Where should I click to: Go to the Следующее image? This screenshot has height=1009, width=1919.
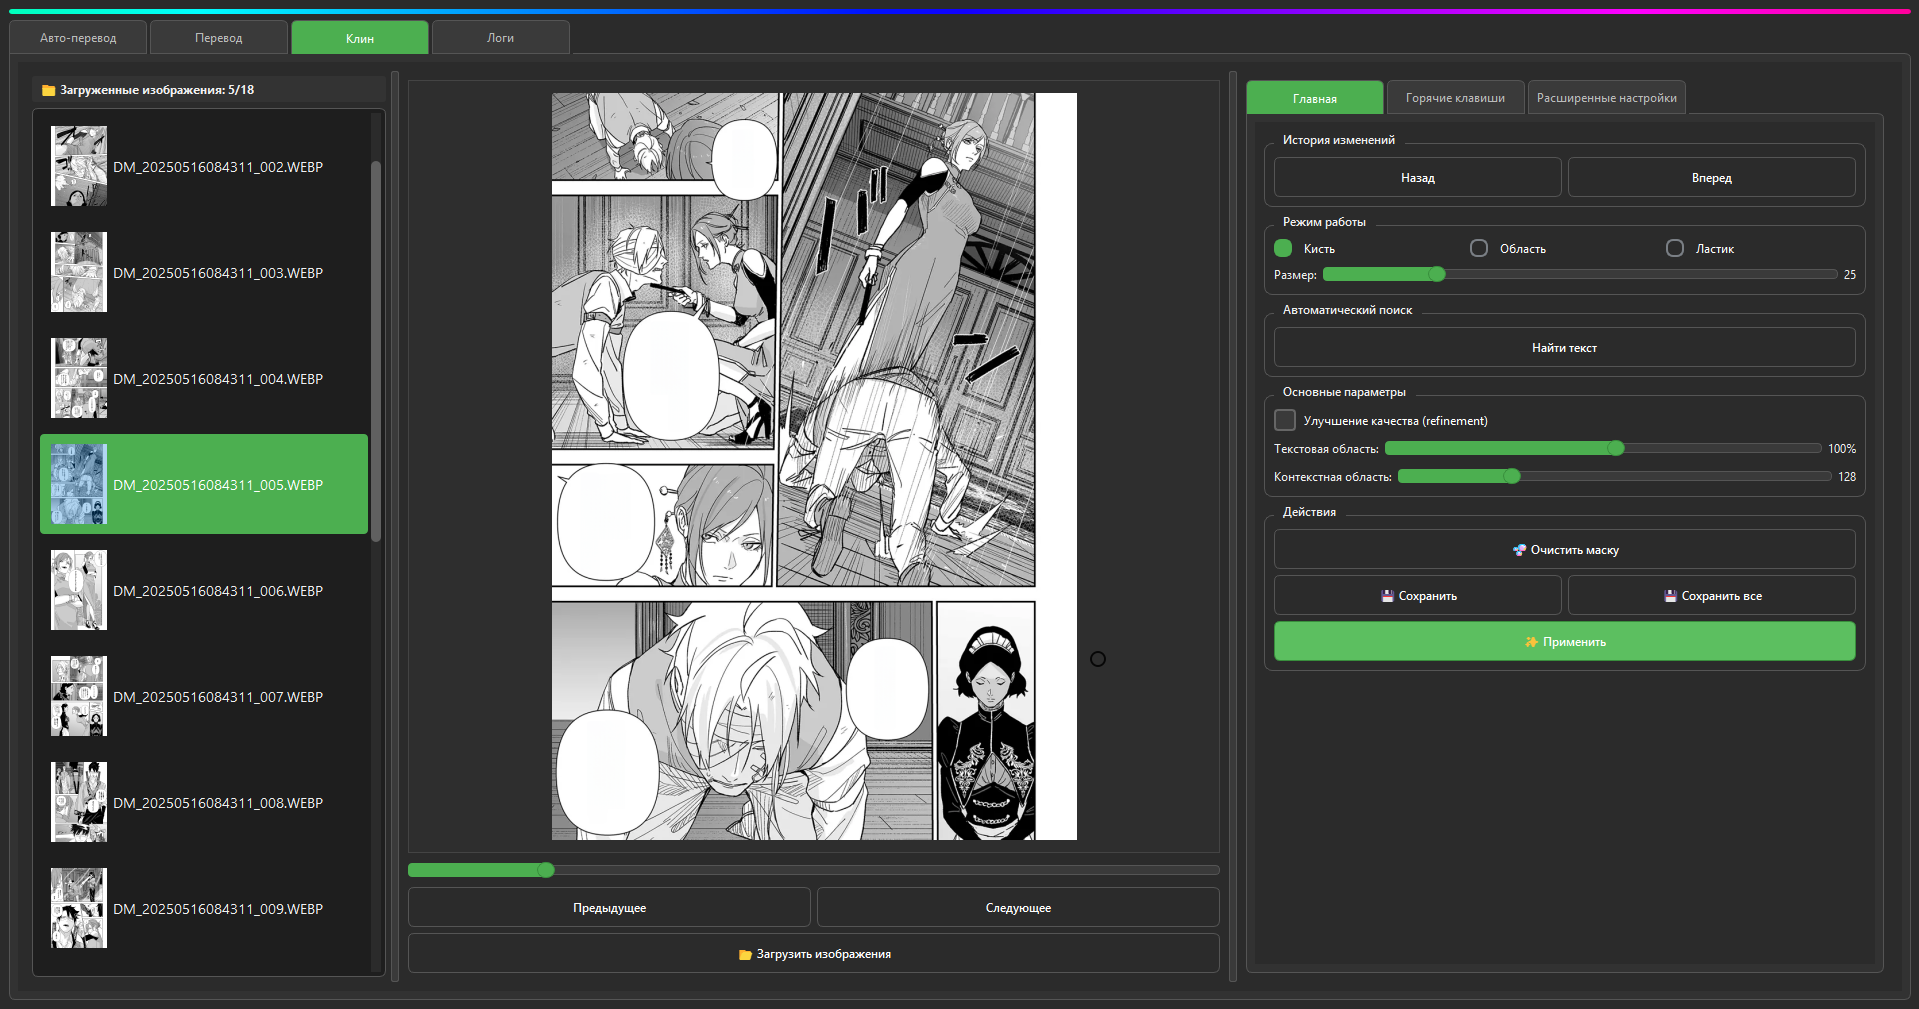coord(1018,908)
